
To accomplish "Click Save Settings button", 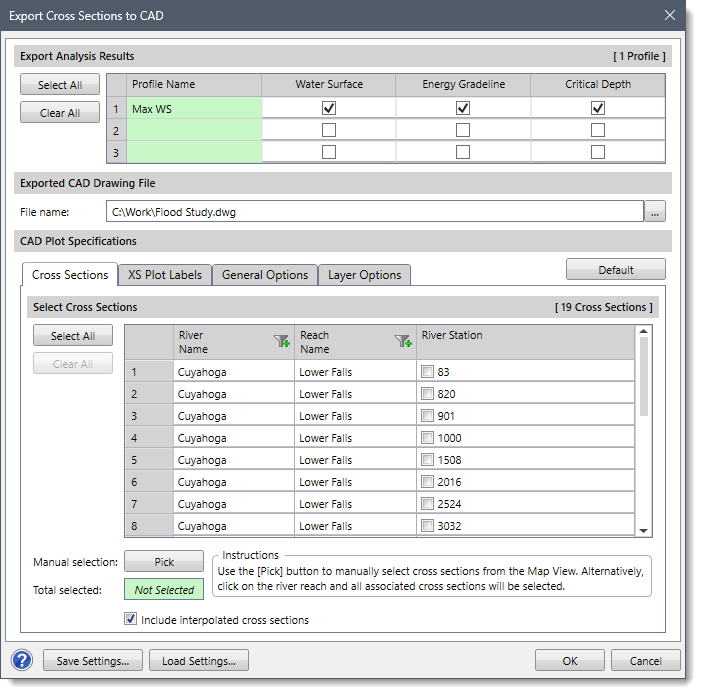I will pyautogui.click(x=93, y=660).
